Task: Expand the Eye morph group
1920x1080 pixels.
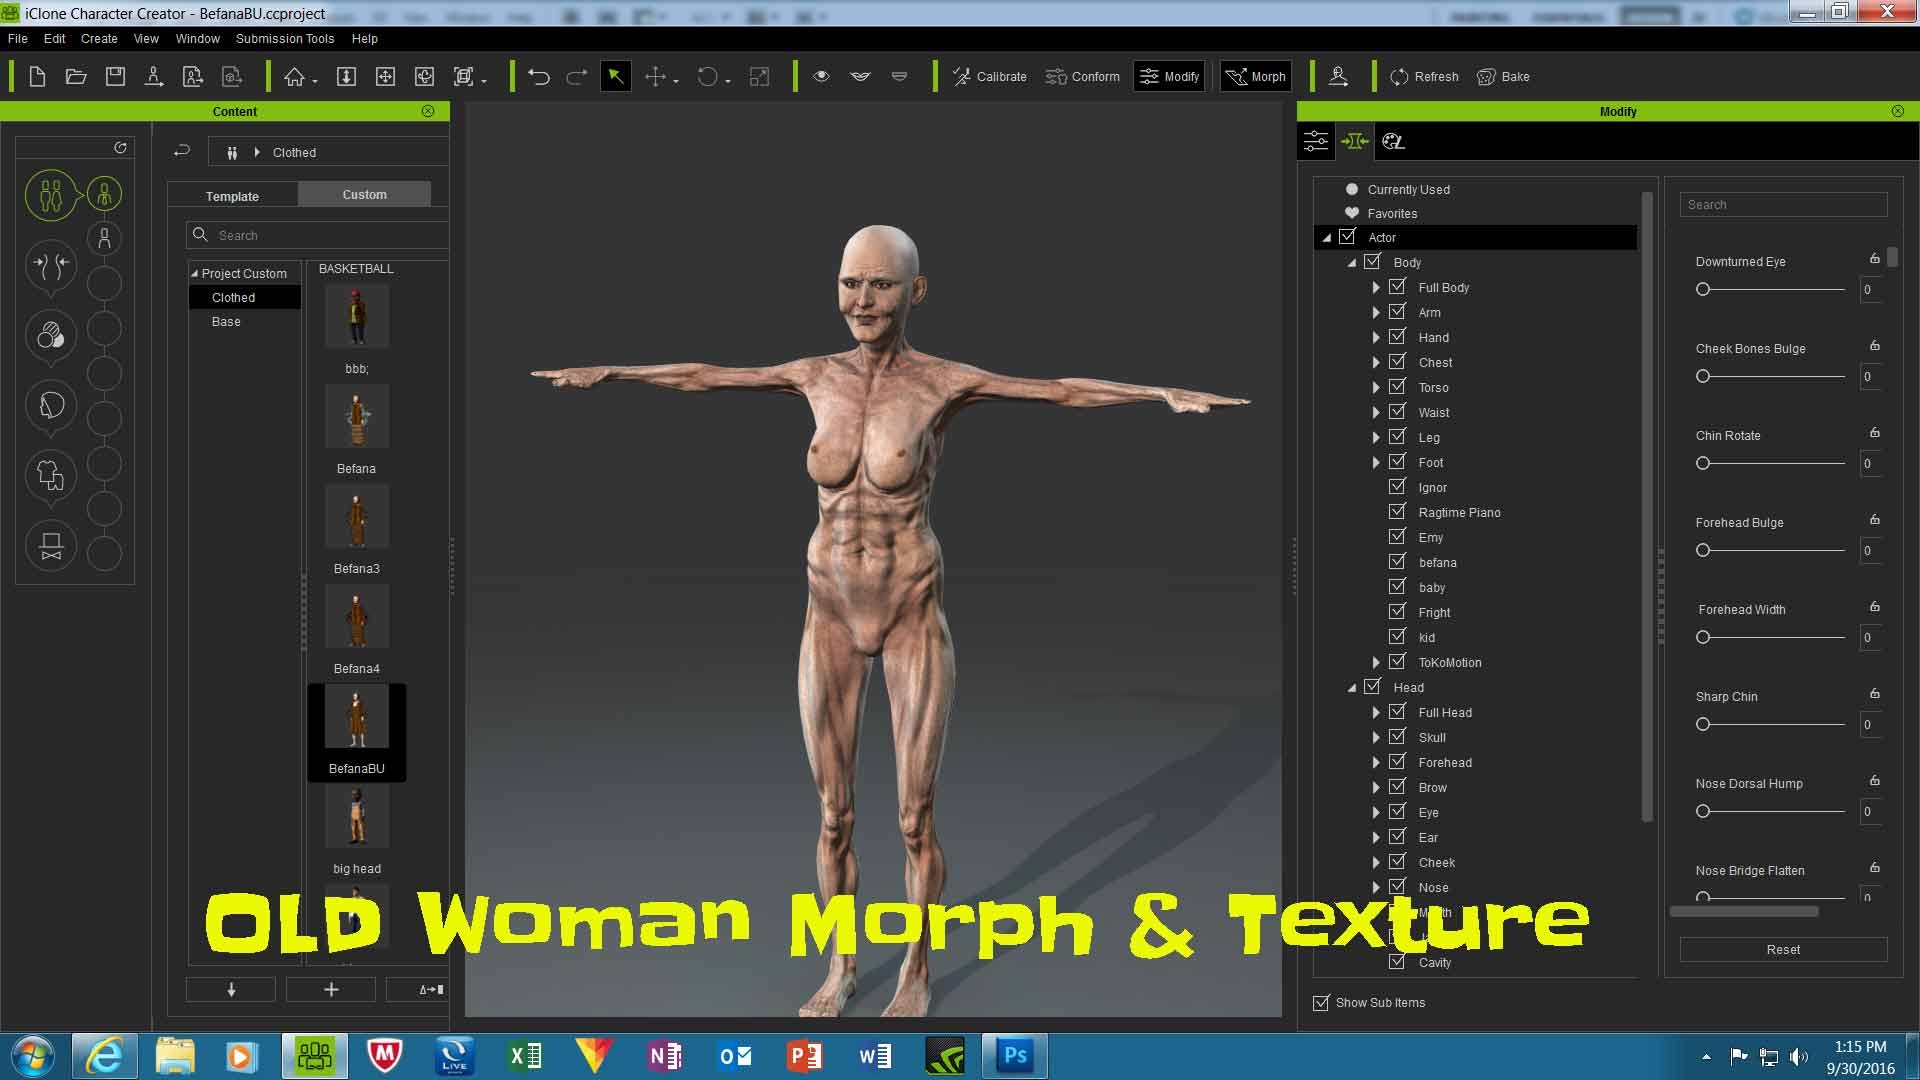Action: click(1376, 812)
